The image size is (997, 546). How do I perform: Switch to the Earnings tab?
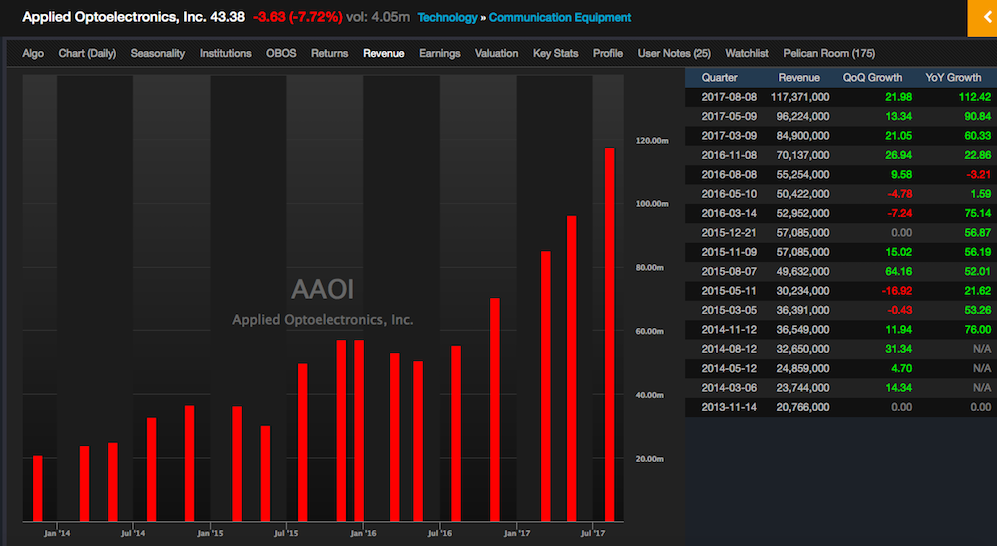(x=439, y=53)
